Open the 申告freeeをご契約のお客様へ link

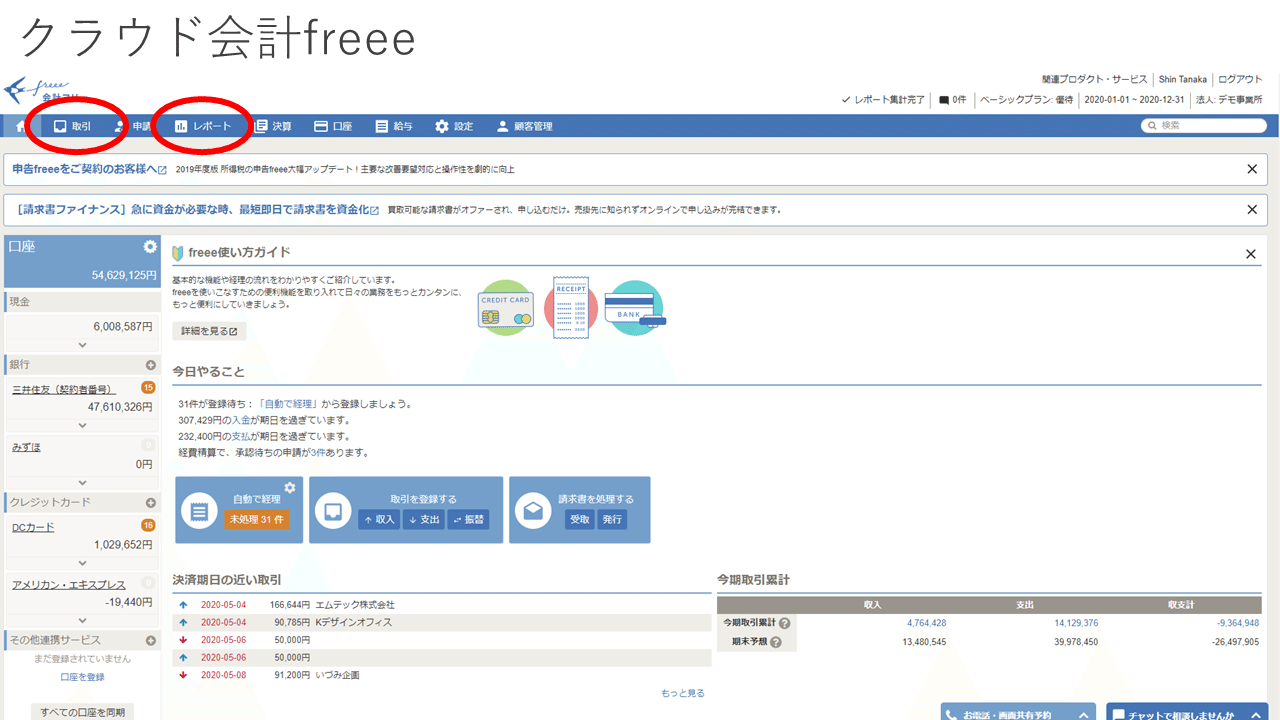(x=89, y=169)
